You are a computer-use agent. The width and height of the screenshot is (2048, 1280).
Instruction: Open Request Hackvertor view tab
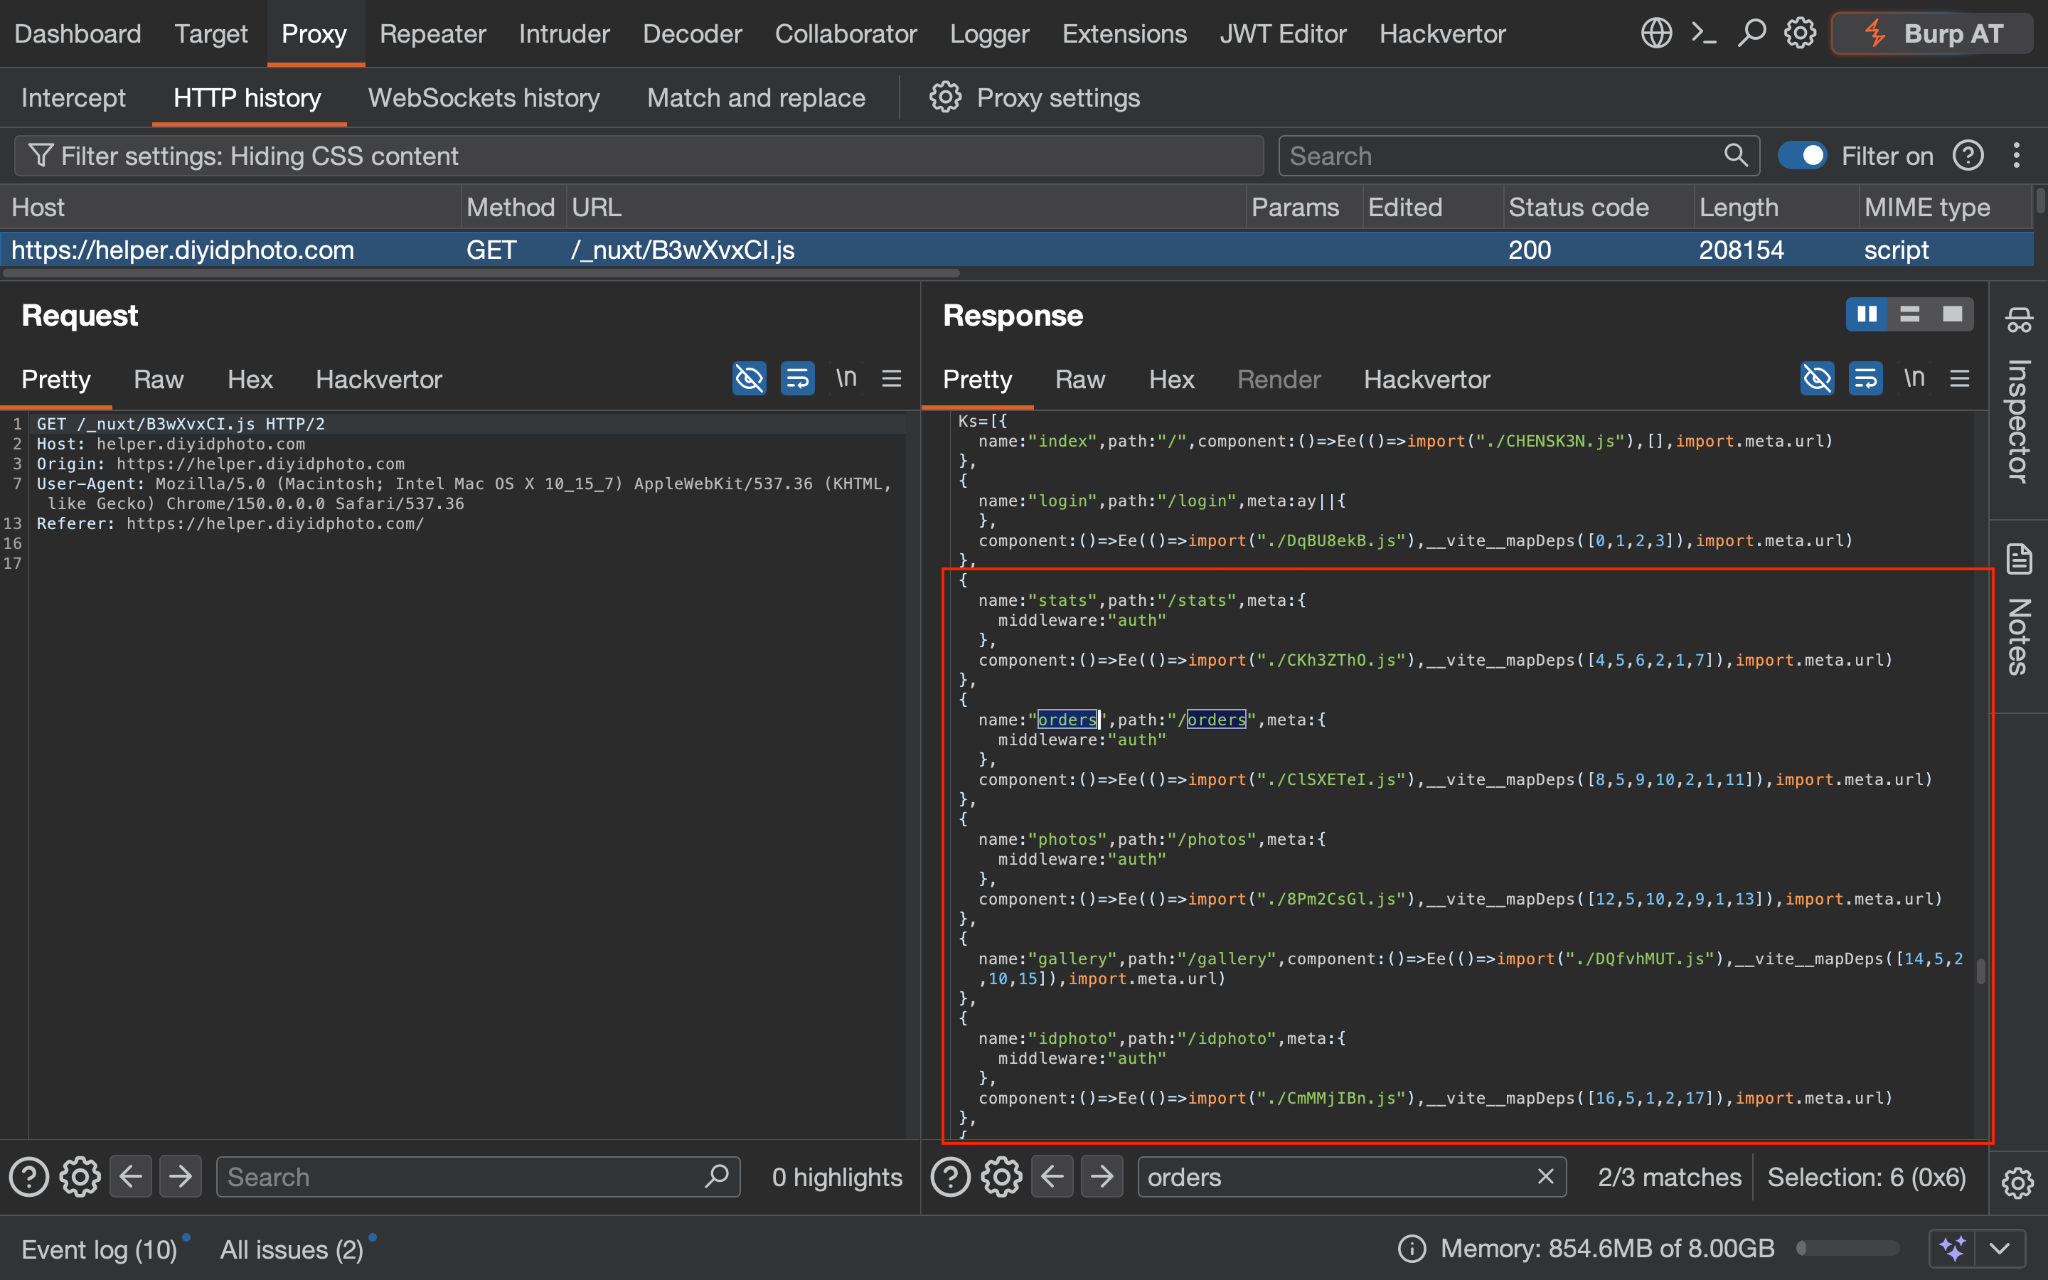click(x=379, y=379)
